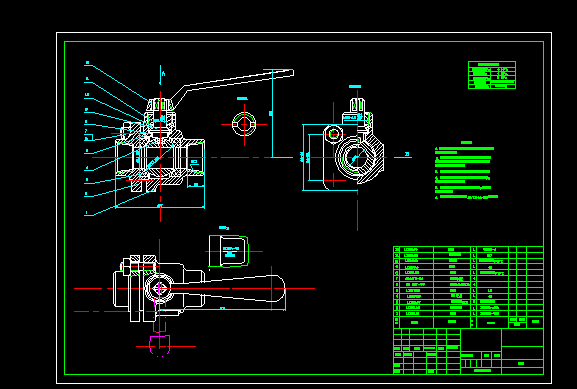
Task: Select the green technical notes text block
Action: point(466,170)
